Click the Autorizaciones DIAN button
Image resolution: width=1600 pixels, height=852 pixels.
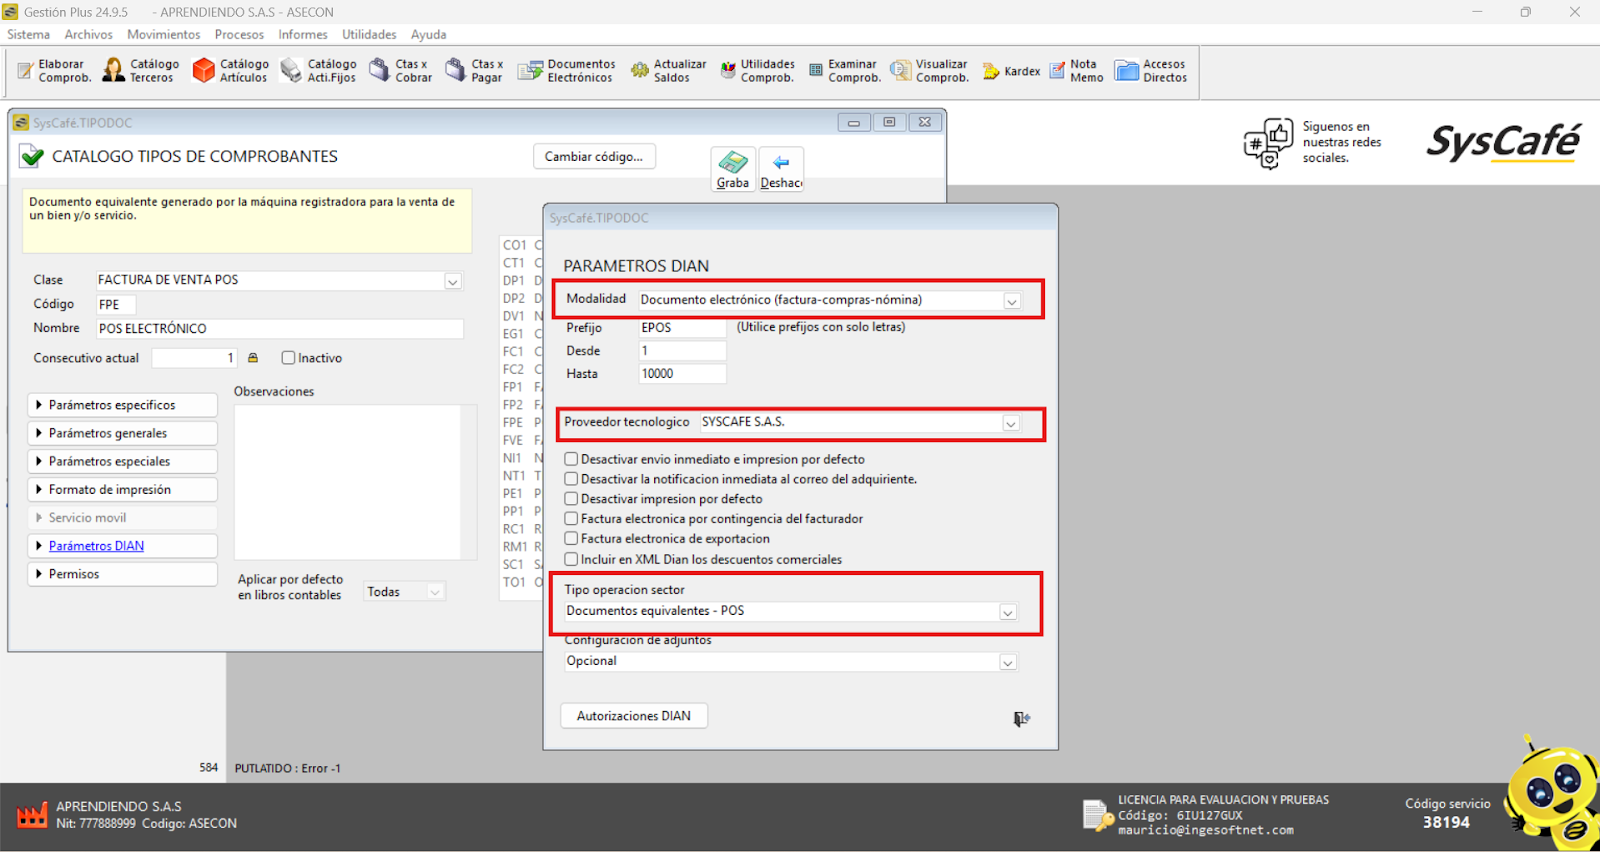pos(633,716)
